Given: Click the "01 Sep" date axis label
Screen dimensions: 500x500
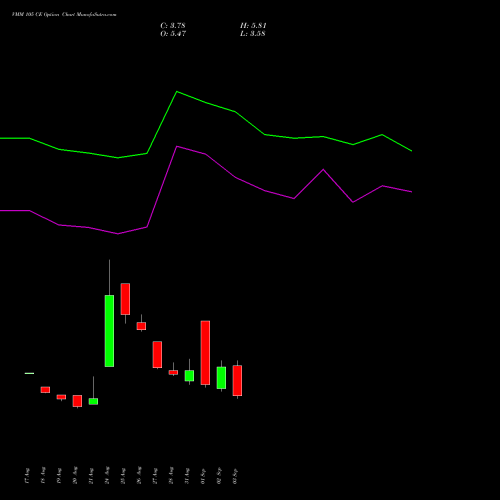Looking at the screenshot, I should (203, 476).
